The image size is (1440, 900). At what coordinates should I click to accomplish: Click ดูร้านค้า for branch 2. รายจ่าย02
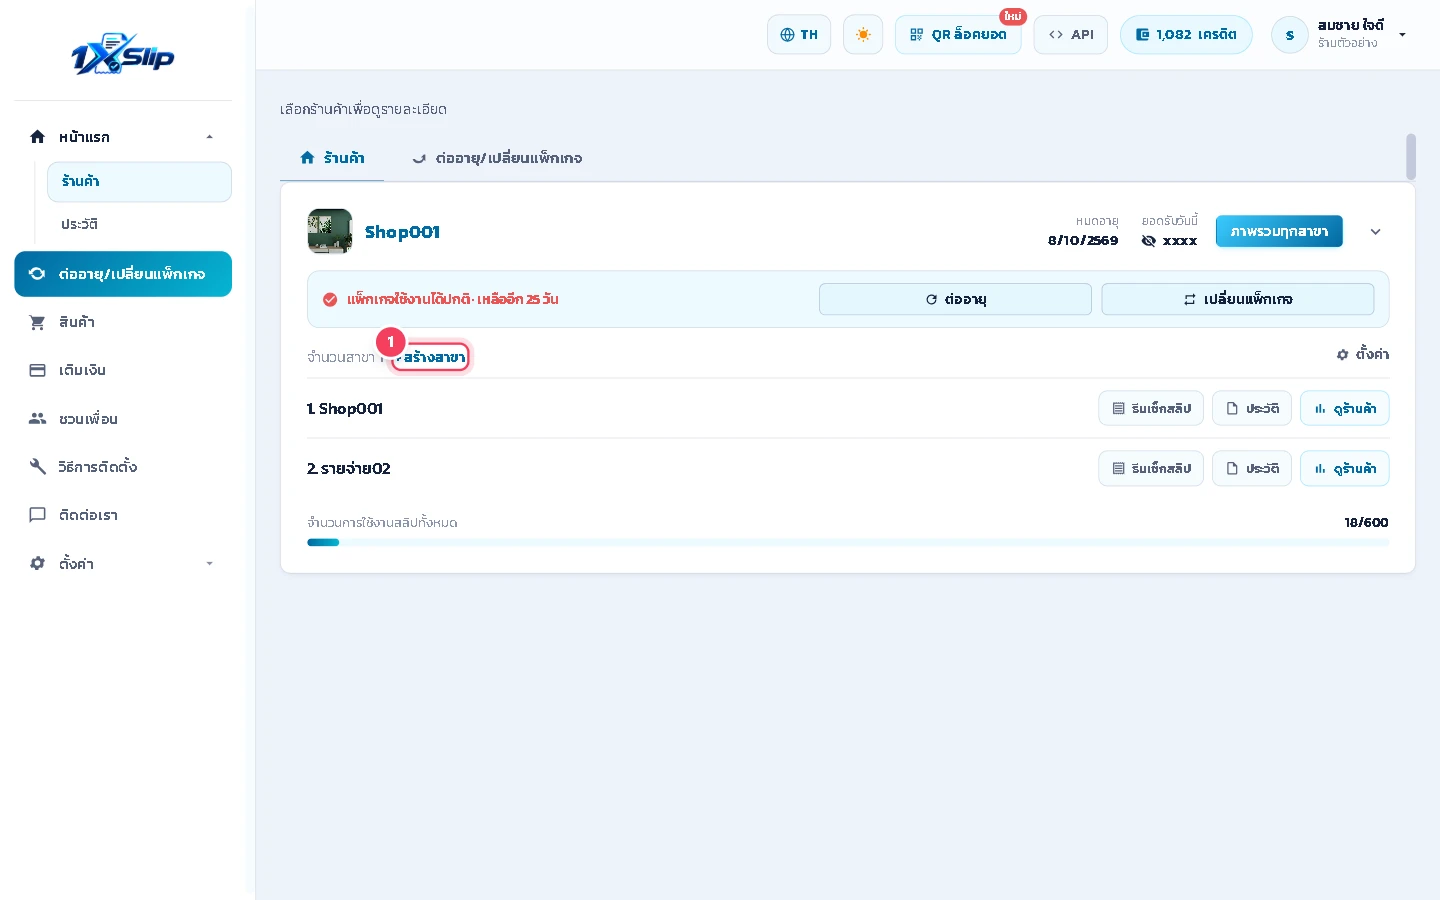click(1345, 468)
